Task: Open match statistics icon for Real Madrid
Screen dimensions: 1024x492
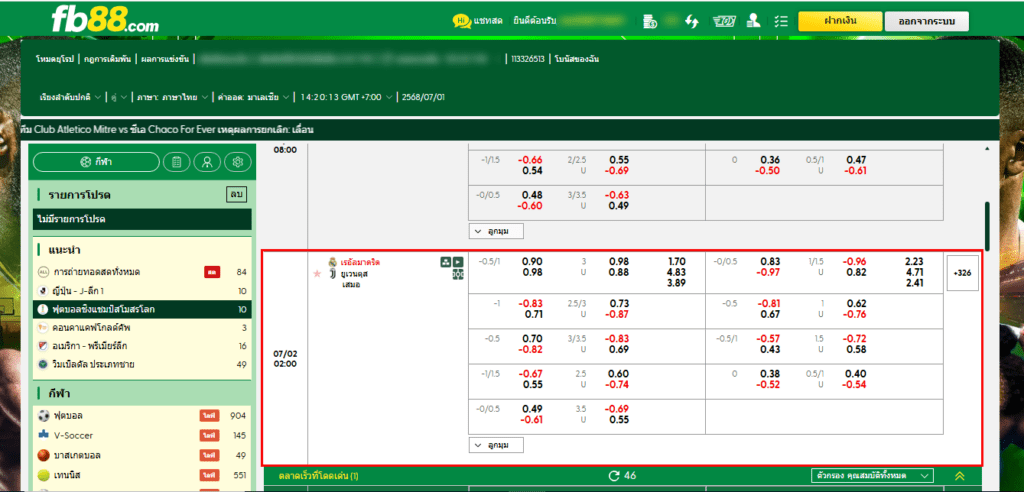Action: [x=445, y=262]
